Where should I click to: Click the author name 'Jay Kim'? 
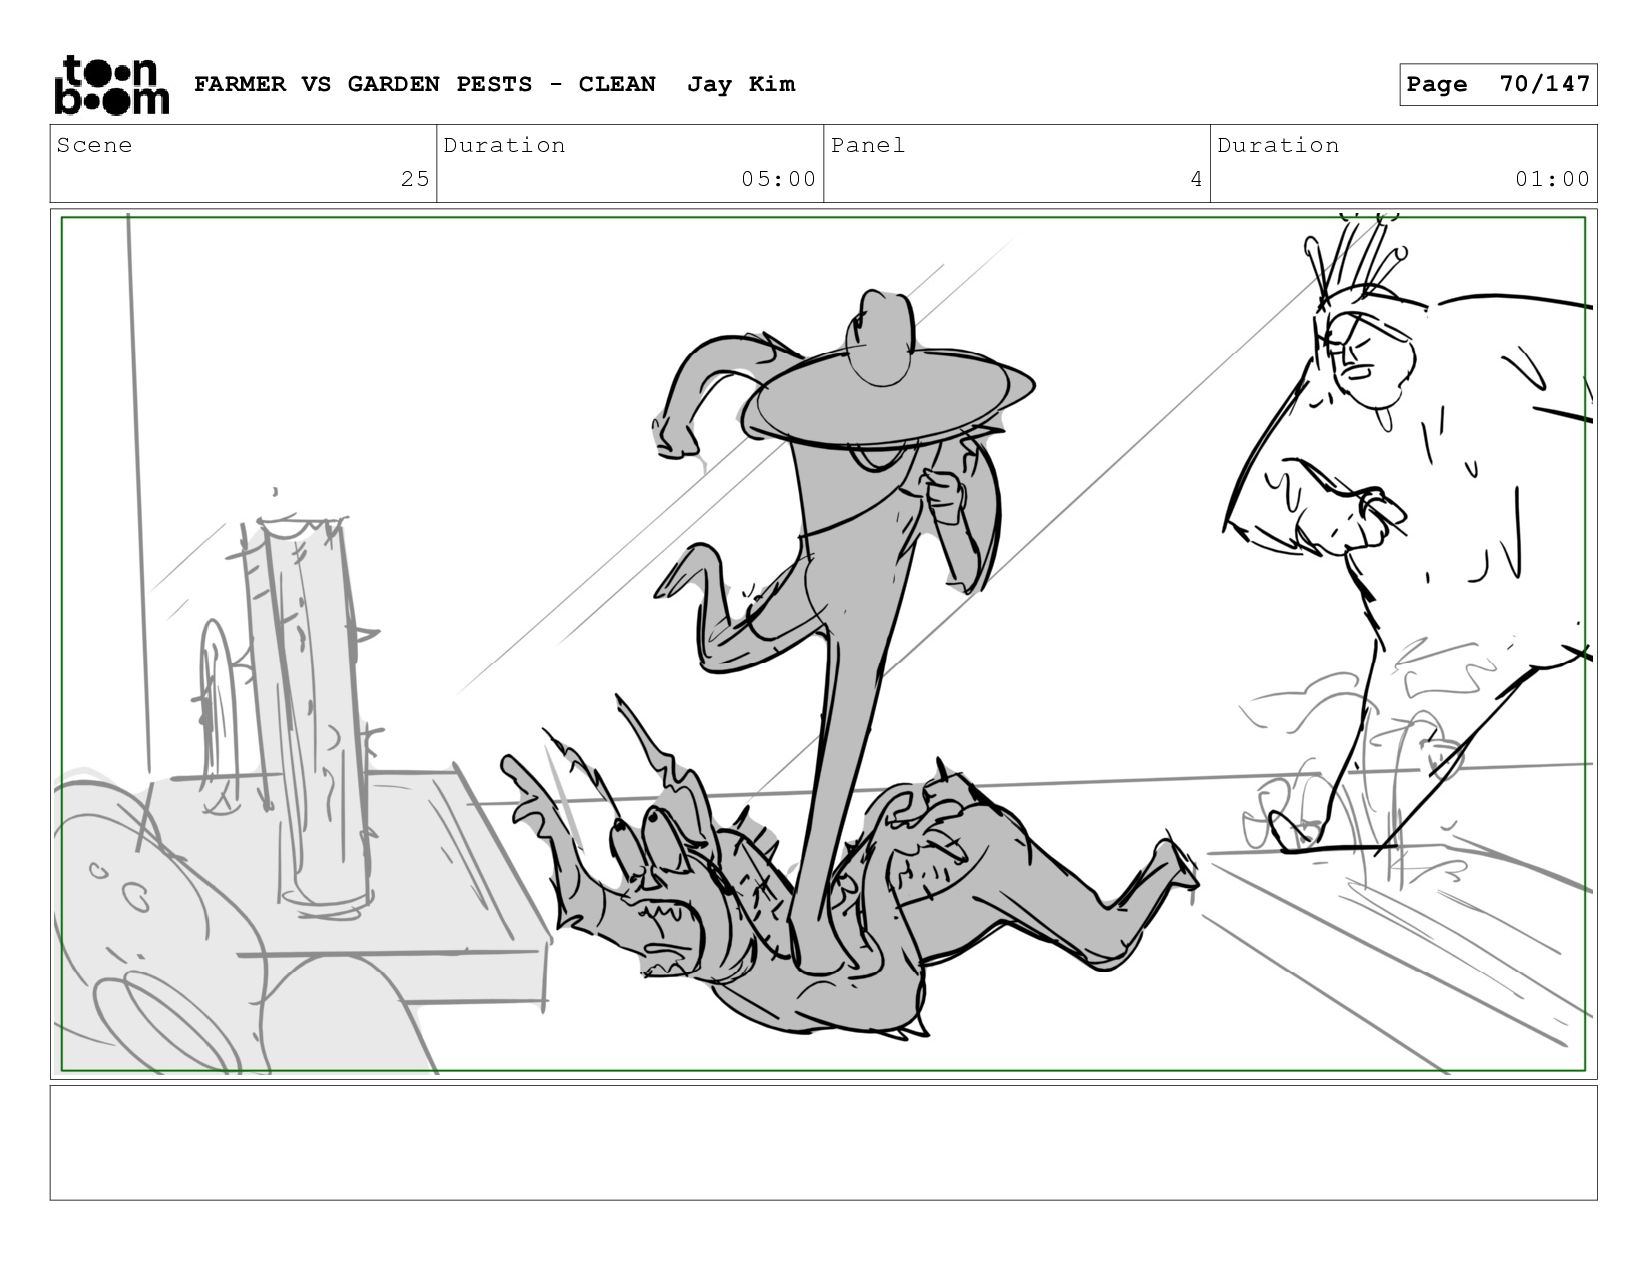(741, 84)
